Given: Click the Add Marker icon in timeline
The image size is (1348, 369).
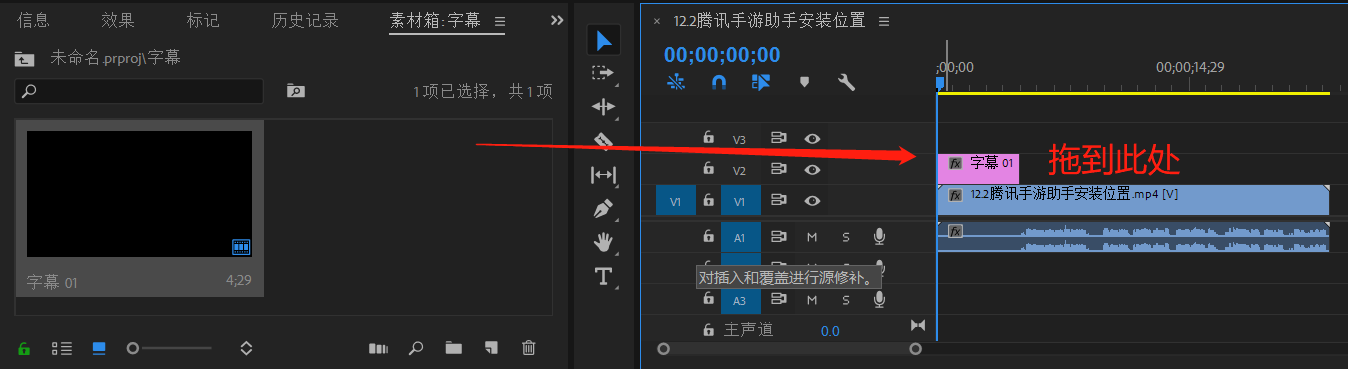Looking at the screenshot, I should [x=804, y=82].
